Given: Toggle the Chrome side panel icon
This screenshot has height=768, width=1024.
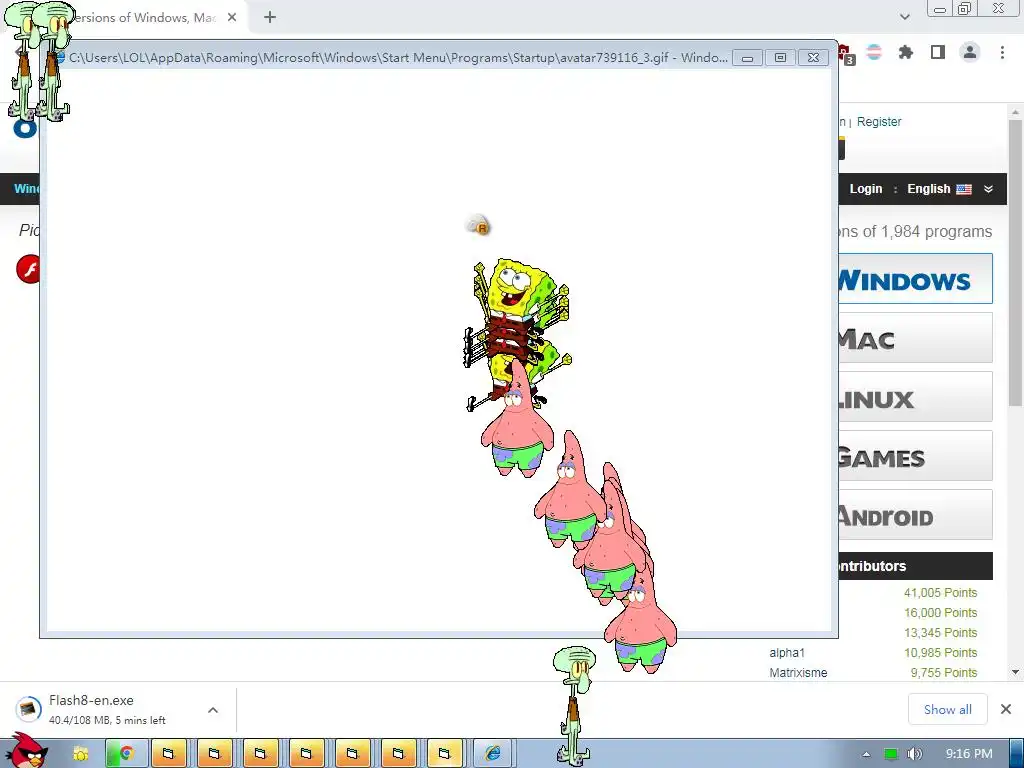Looking at the screenshot, I should coord(938,52).
